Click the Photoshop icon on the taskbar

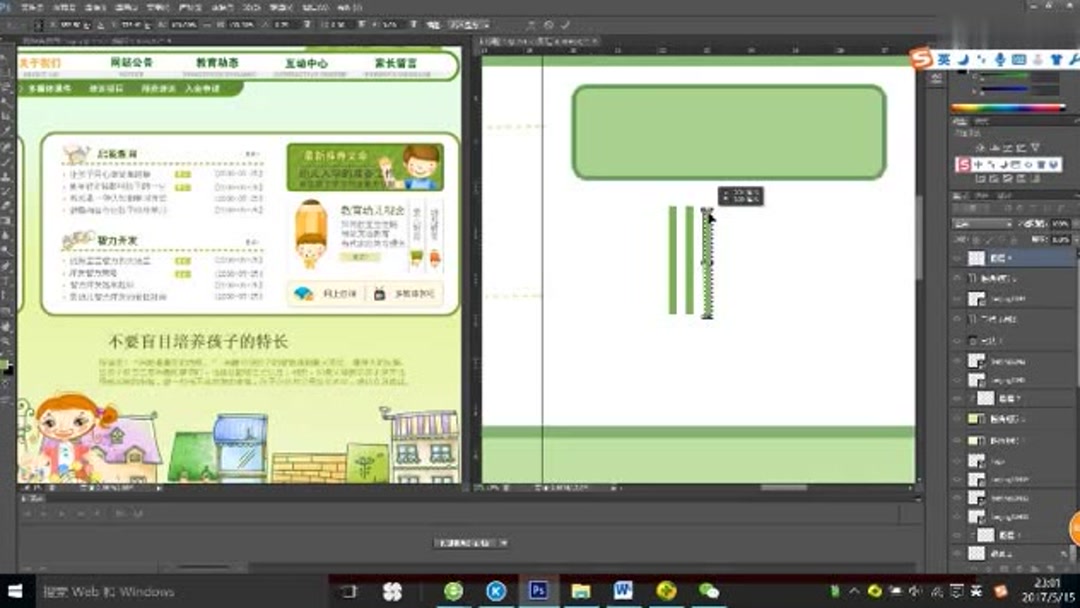click(x=540, y=592)
